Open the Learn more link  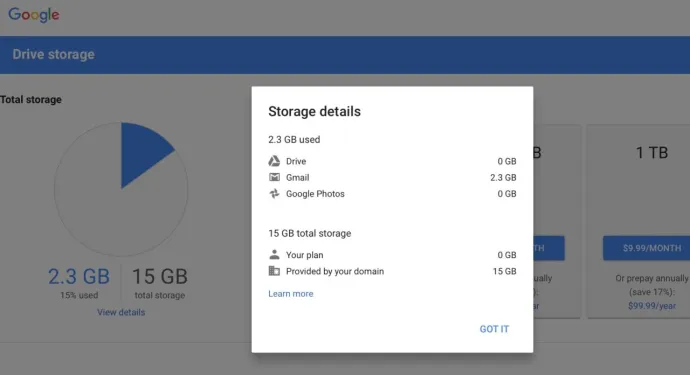coord(291,294)
